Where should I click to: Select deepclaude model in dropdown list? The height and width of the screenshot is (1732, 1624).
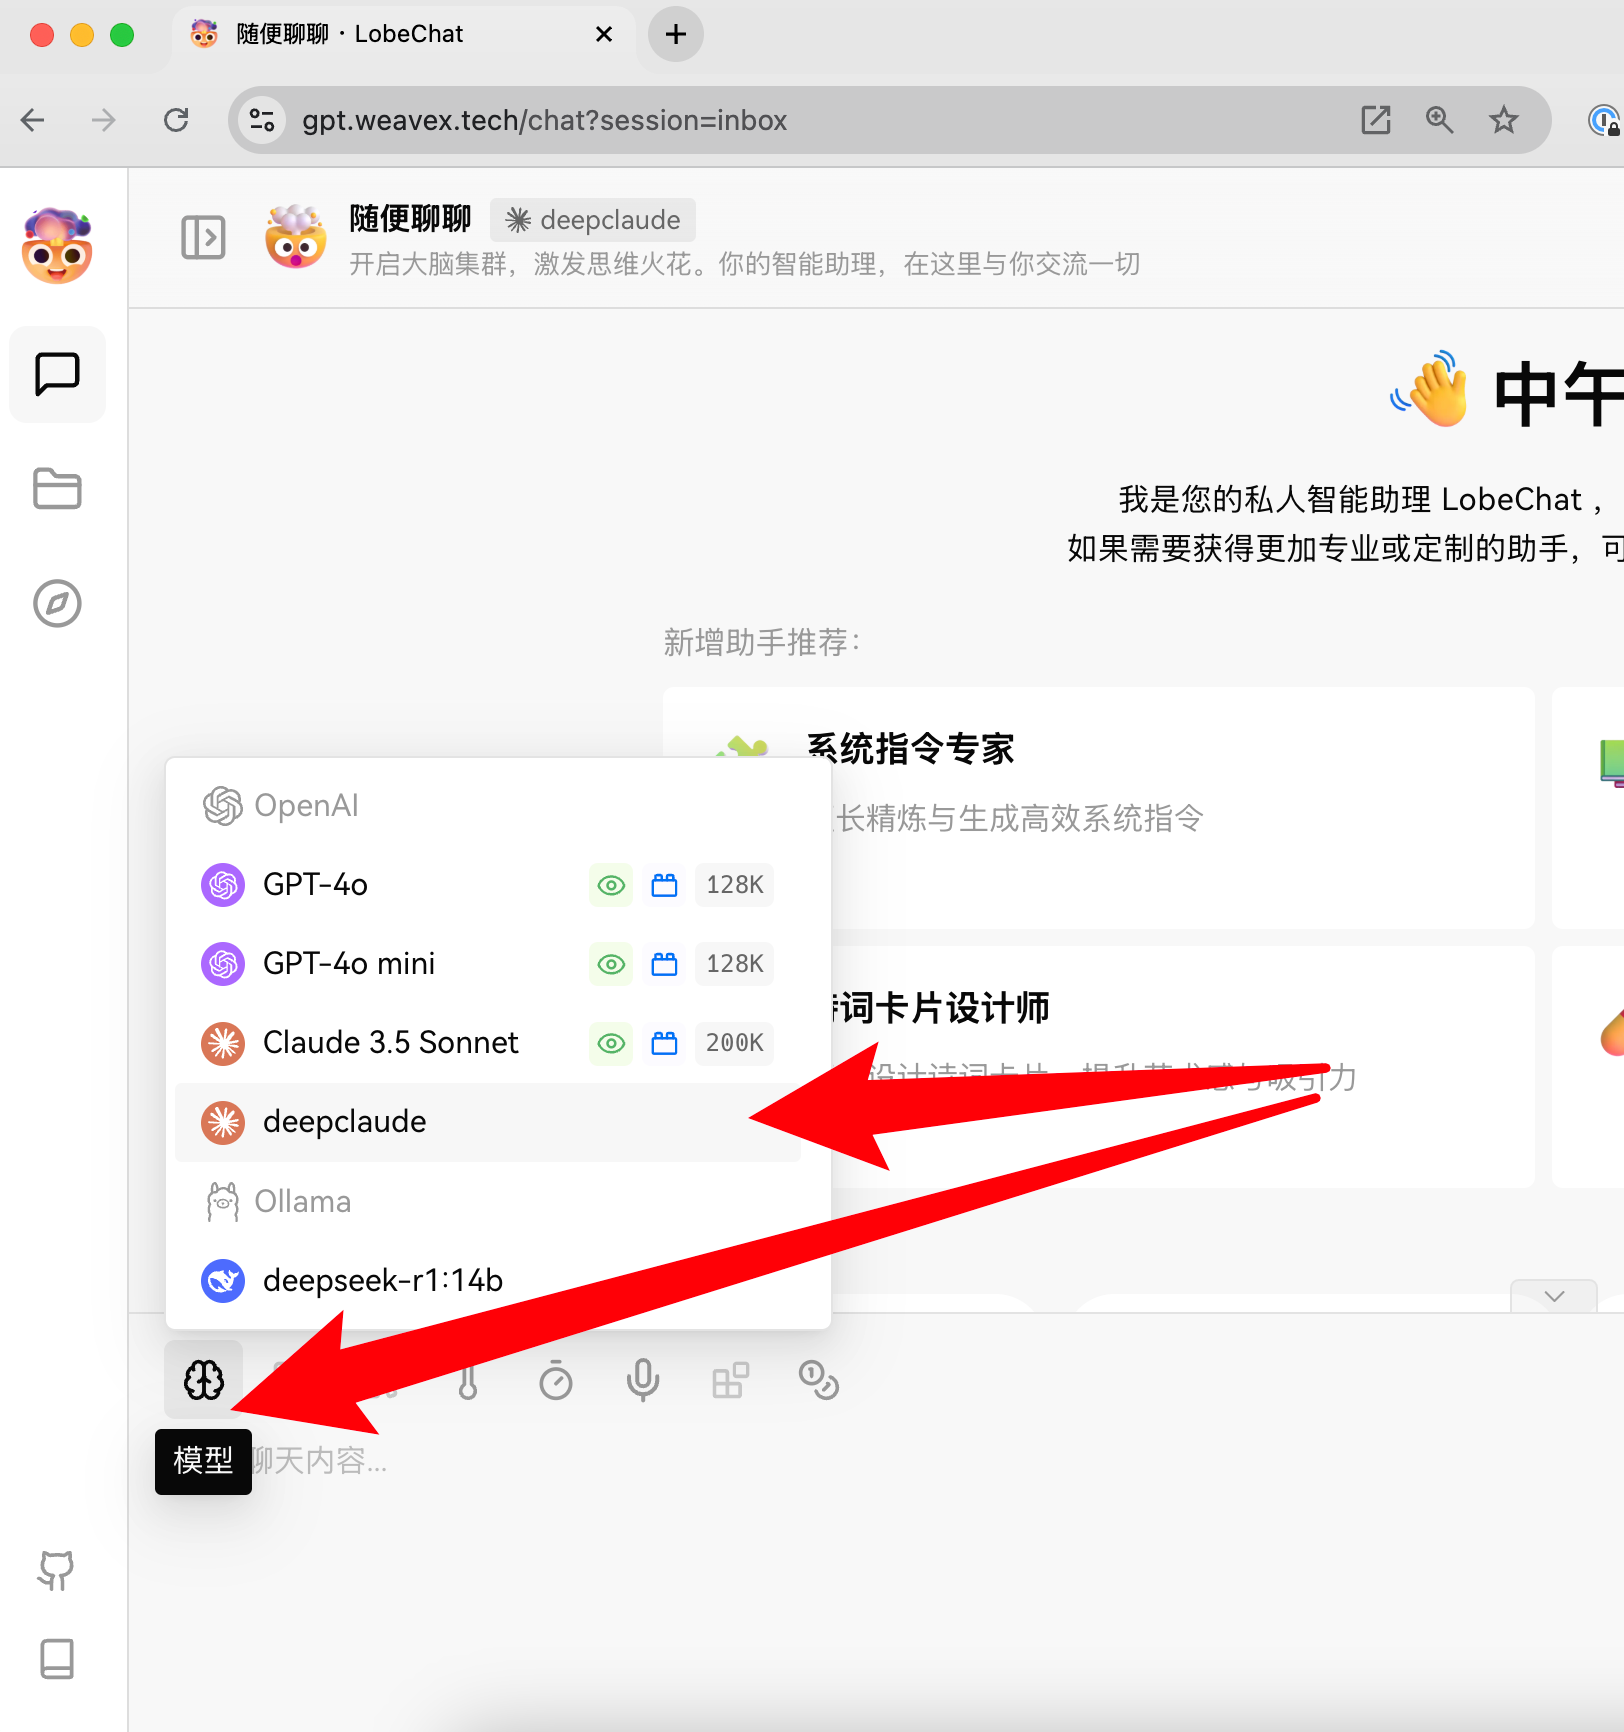click(x=488, y=1122)
